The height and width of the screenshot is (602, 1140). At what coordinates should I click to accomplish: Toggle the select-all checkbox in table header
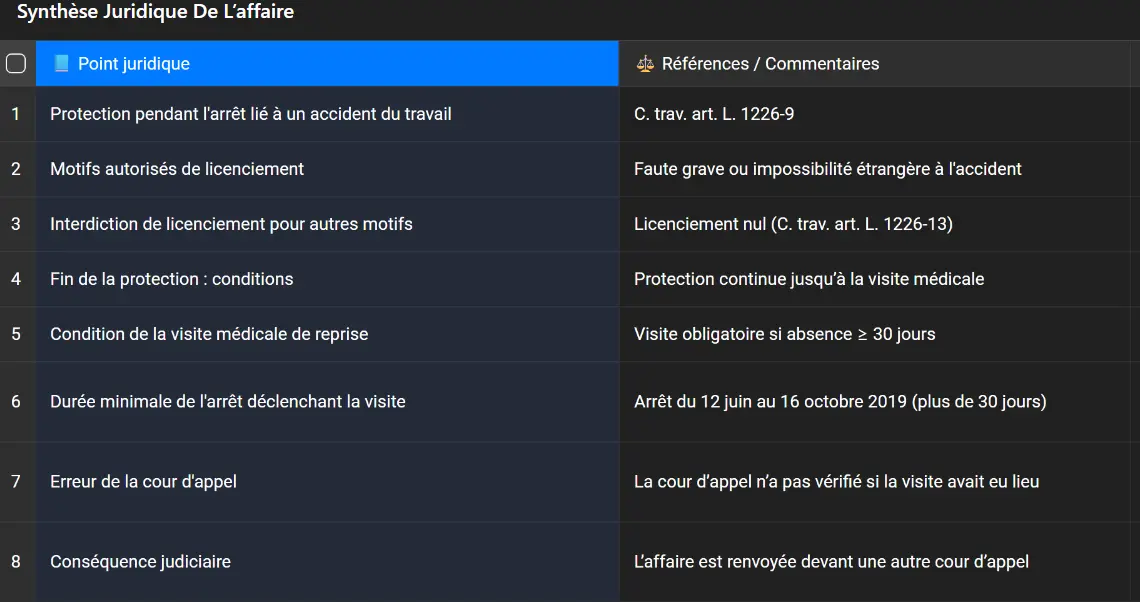click(16, 64)
